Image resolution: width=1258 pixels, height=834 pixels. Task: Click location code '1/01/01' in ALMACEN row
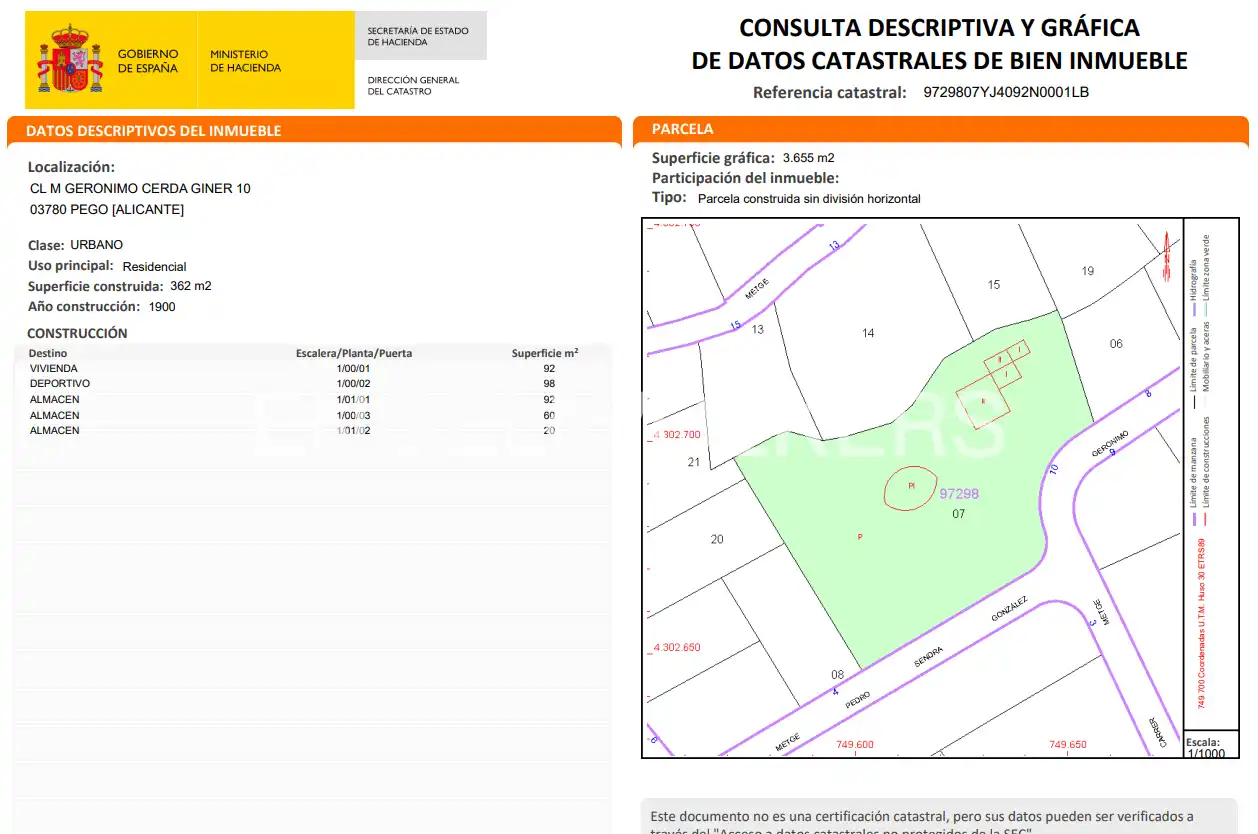click(354, 400)
